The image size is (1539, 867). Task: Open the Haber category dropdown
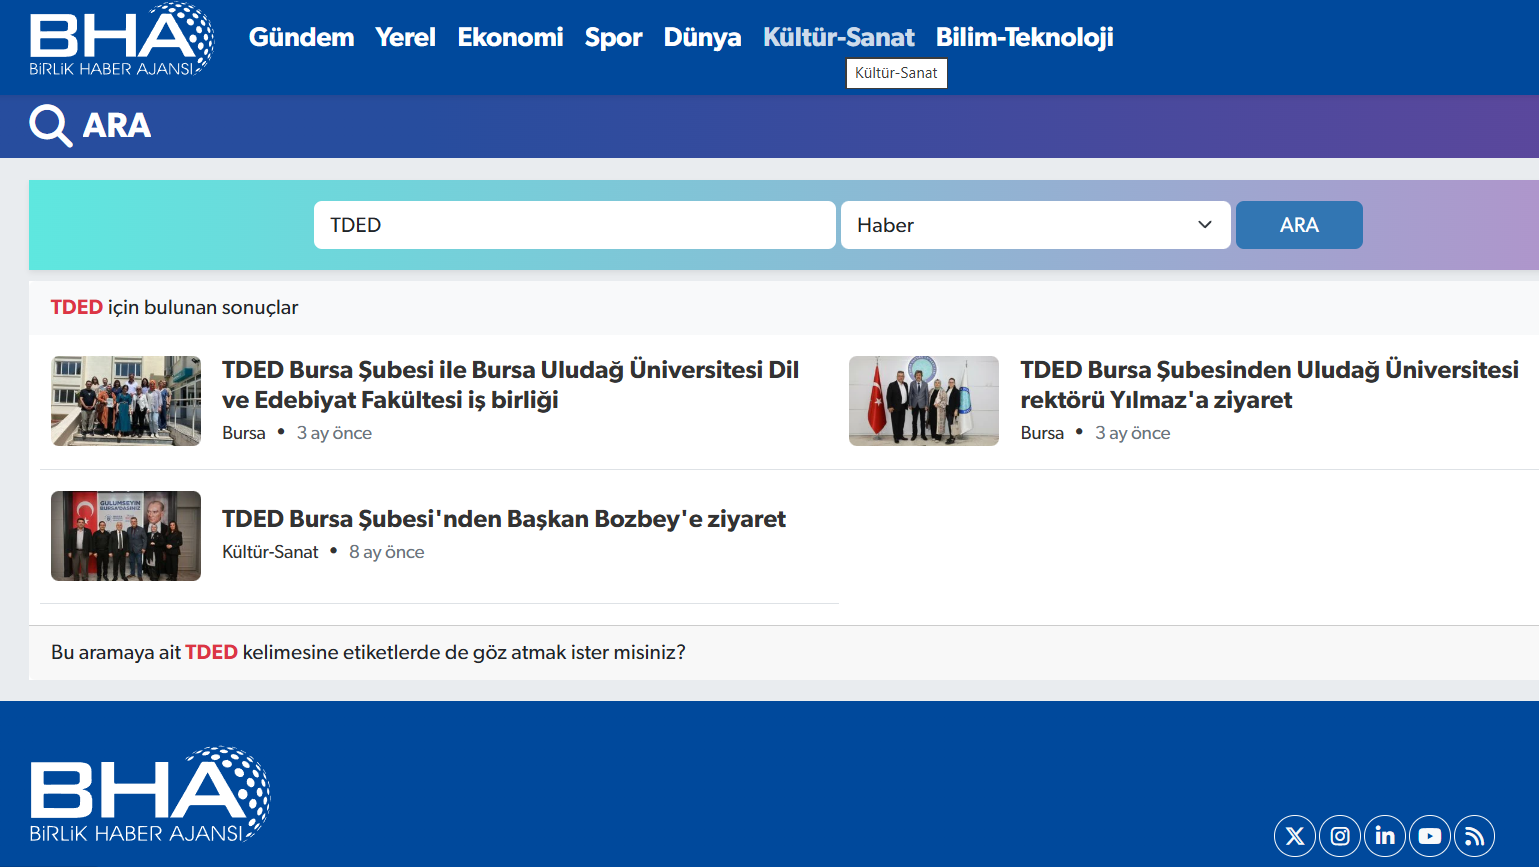click(1035, 225)
